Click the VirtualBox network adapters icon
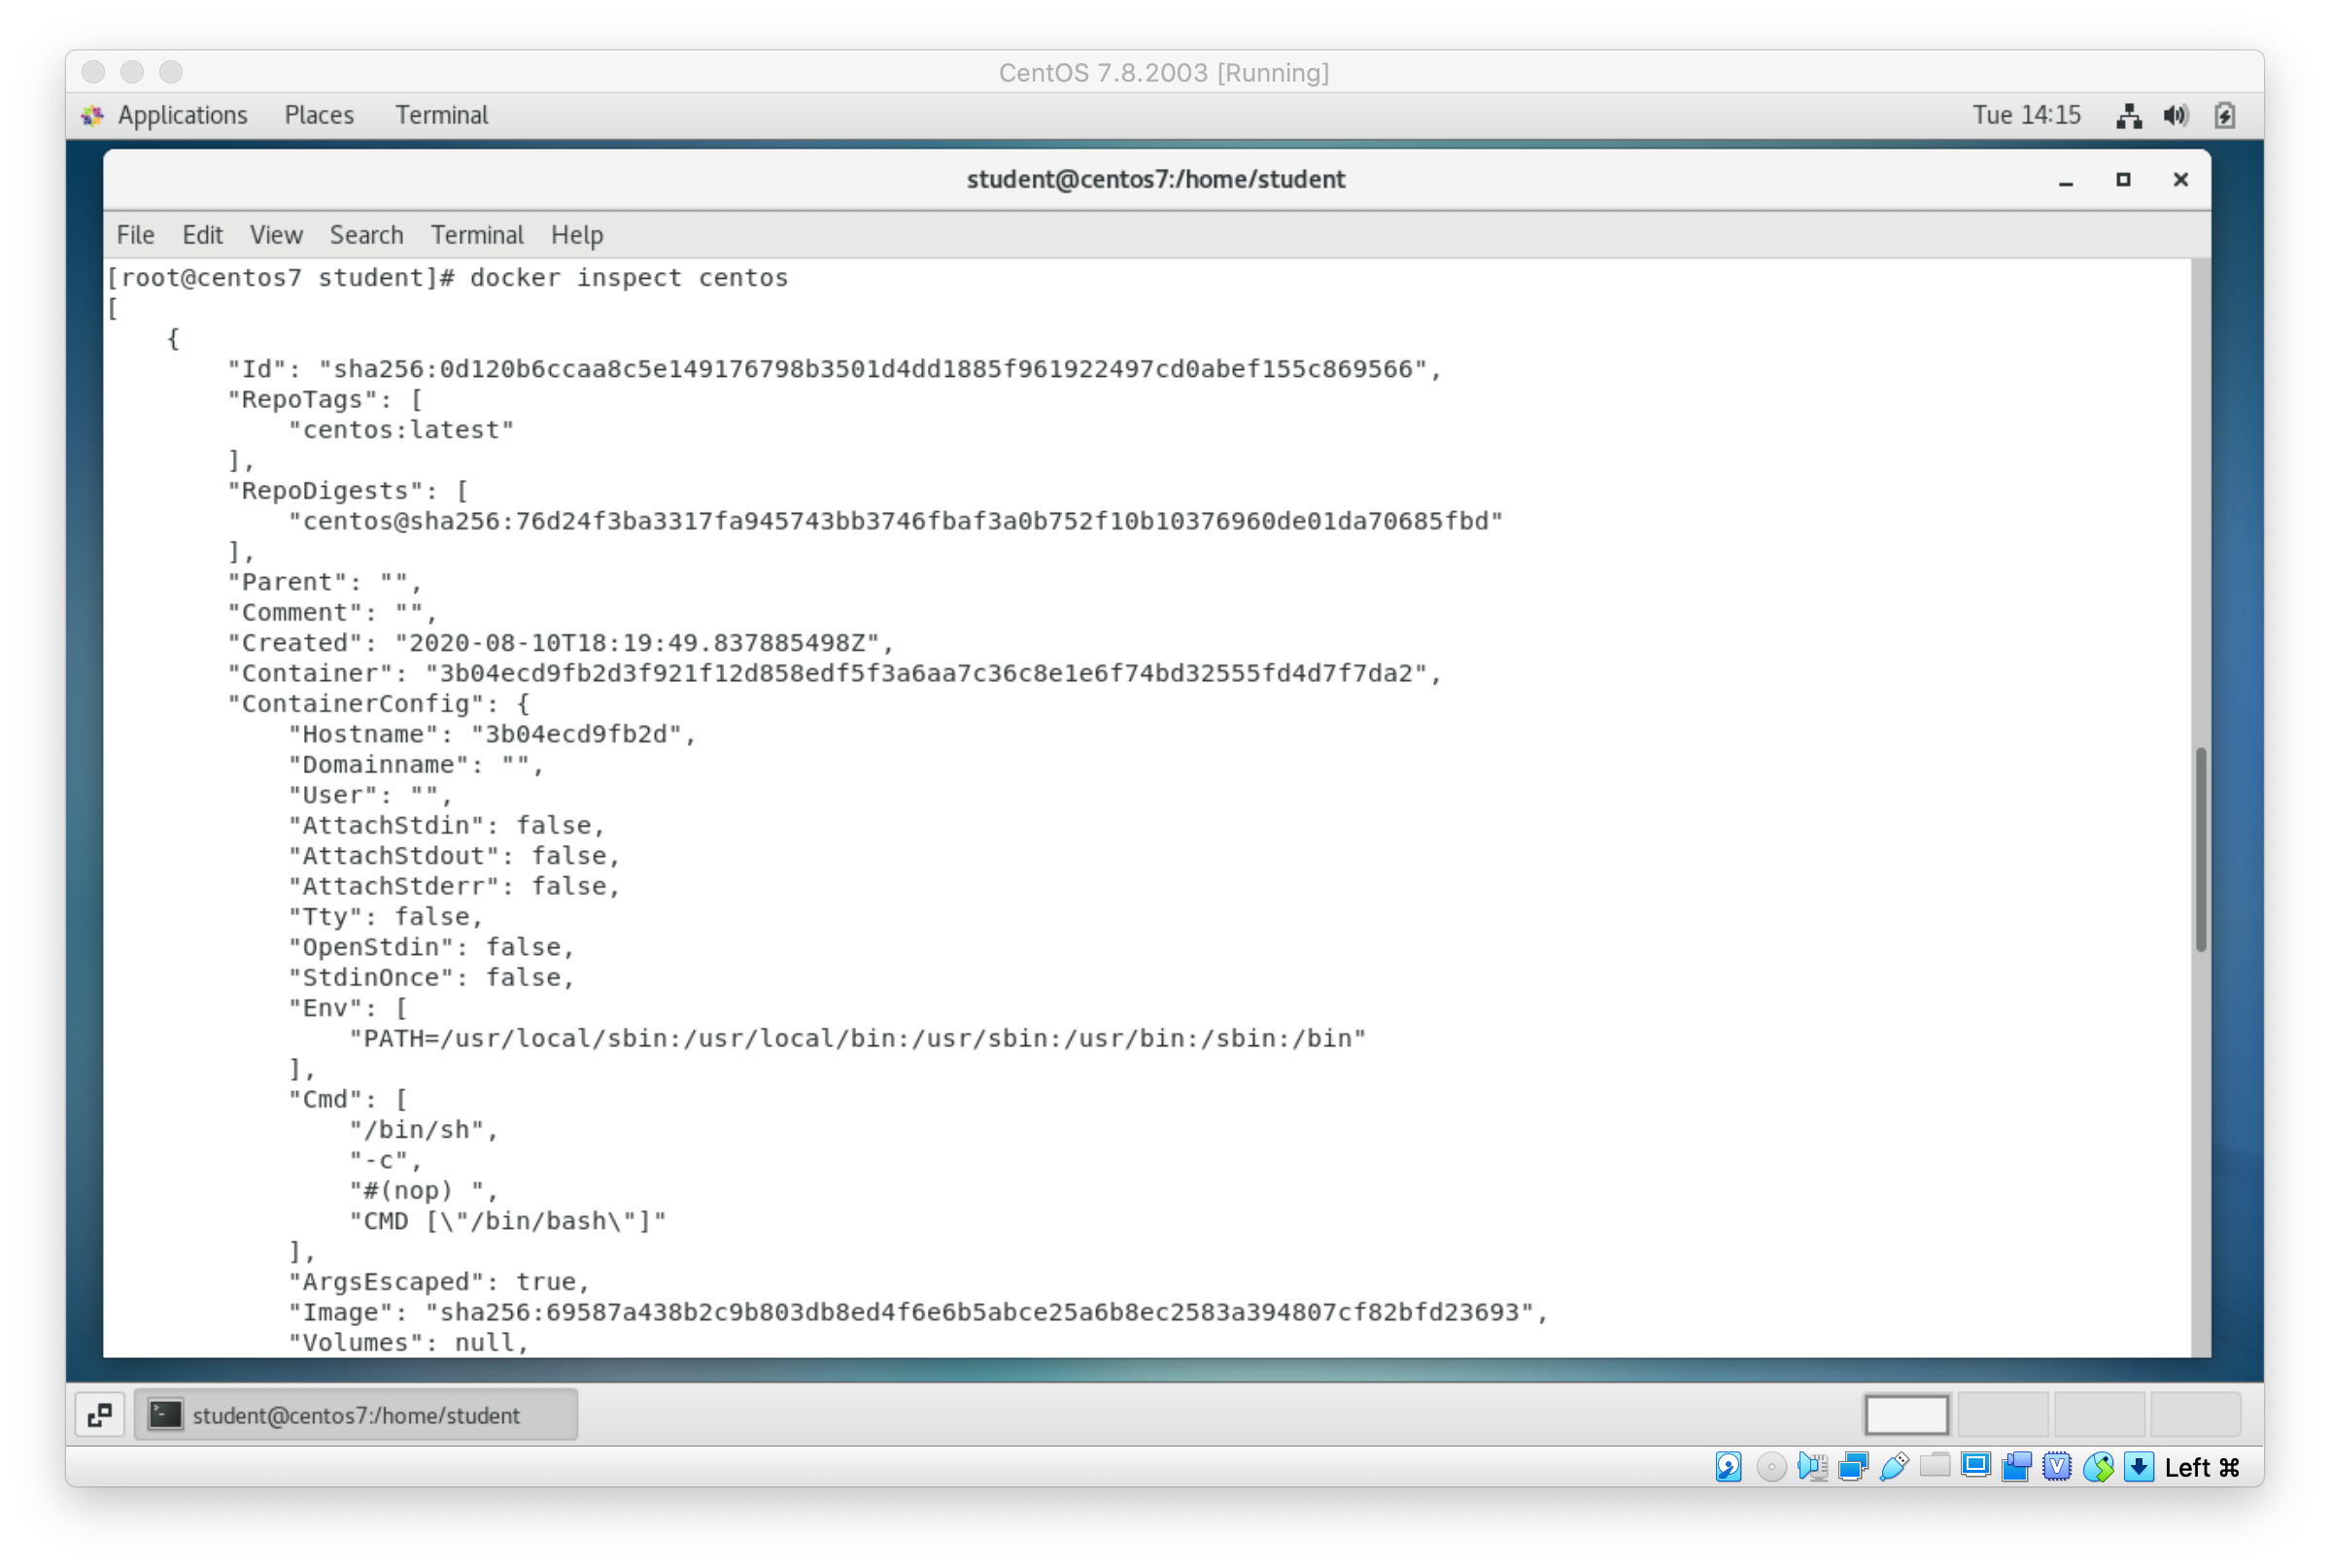The image size is (2330, 1568). pyautogui.click(x=1853, y=1467)
